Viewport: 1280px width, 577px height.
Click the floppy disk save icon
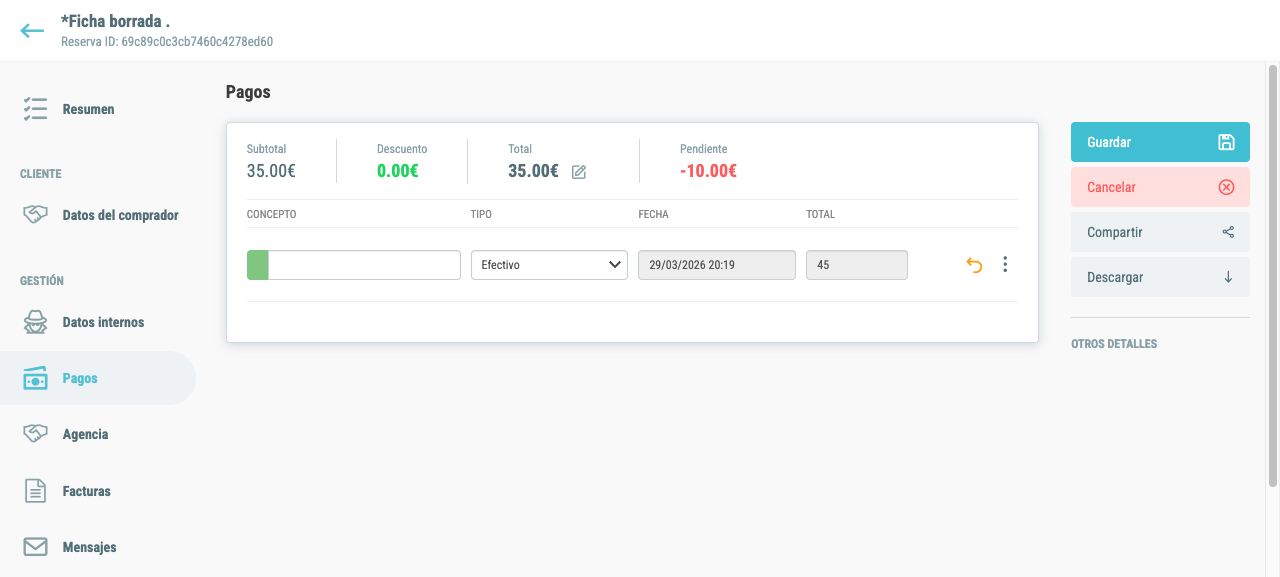click(x=1226, y=142)
